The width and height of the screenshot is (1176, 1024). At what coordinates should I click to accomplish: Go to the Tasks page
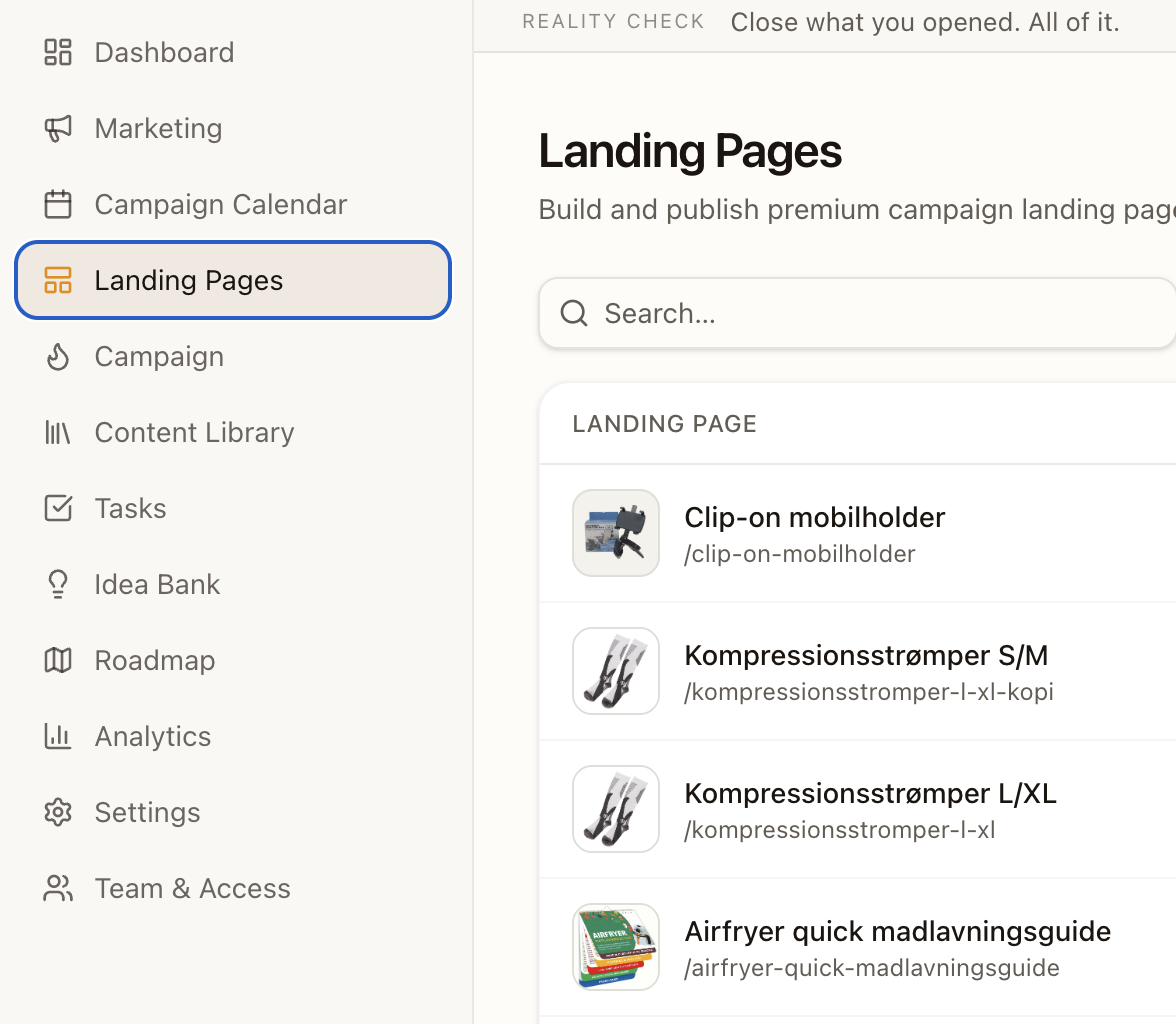pos(233,508)
